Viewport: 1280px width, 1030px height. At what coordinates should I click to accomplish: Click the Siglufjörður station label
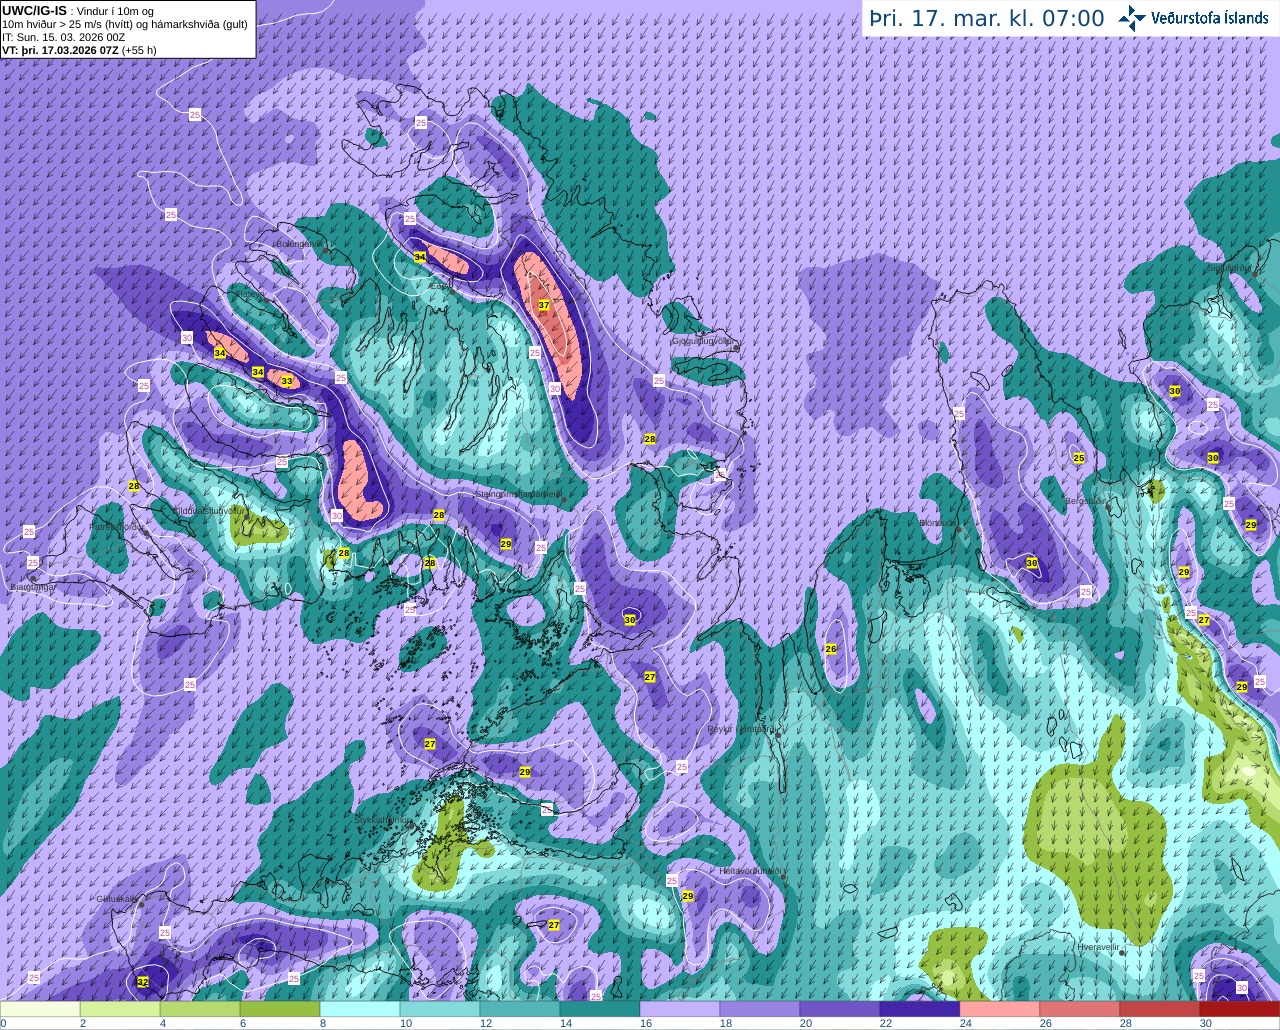[1229, 268]
